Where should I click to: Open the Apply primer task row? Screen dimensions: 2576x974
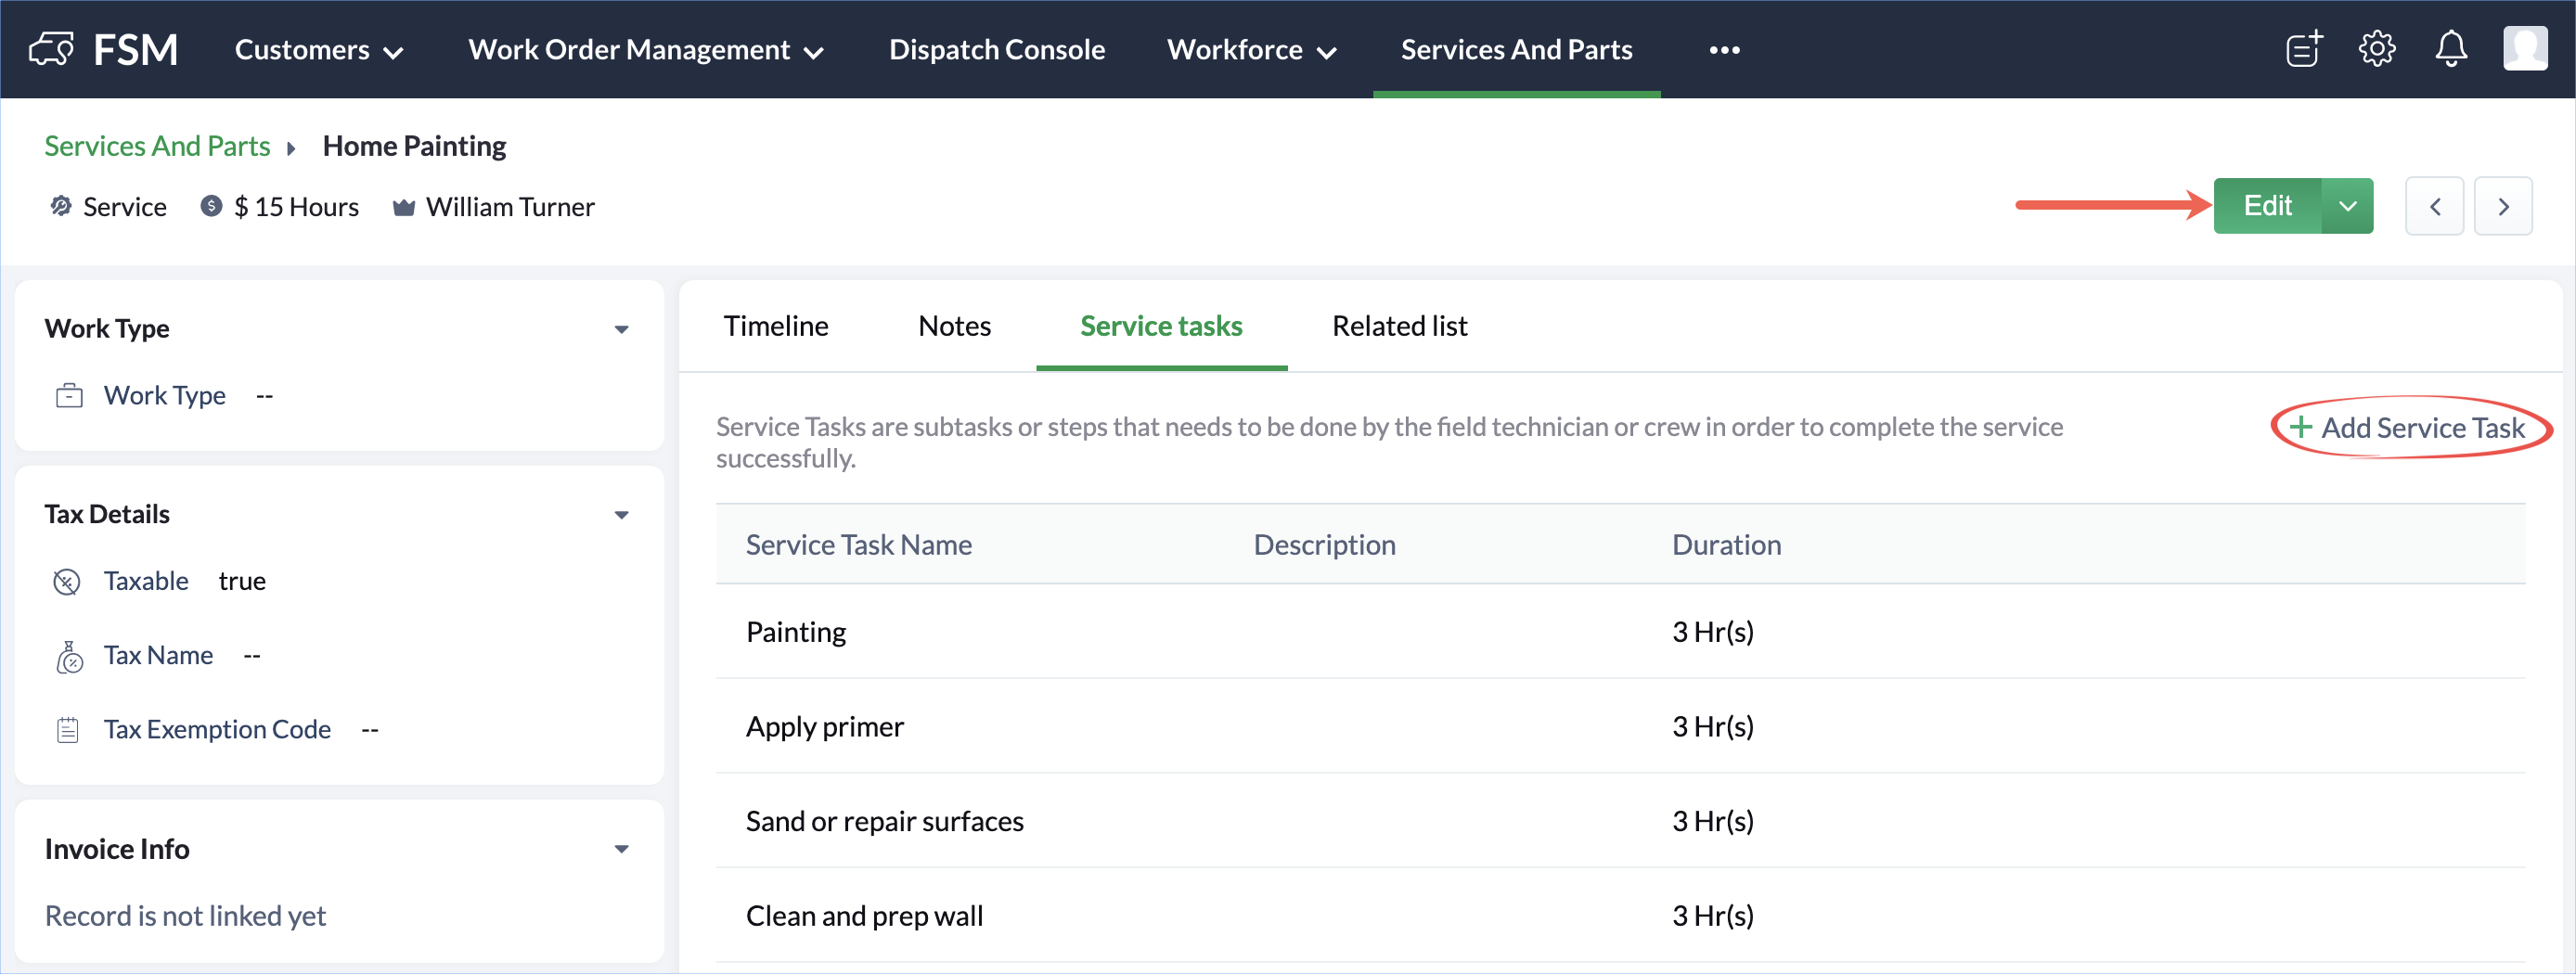click(825, 727)
